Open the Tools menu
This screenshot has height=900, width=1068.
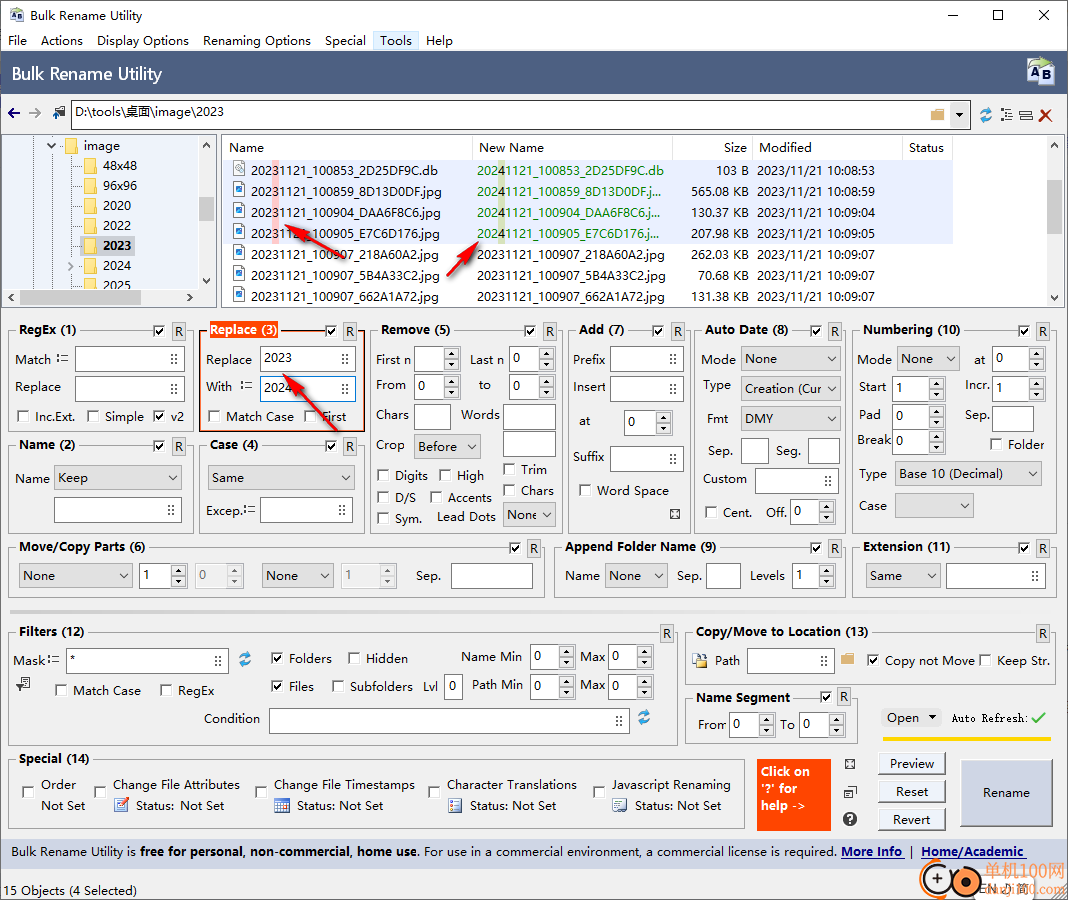click(x=396, y=41)
